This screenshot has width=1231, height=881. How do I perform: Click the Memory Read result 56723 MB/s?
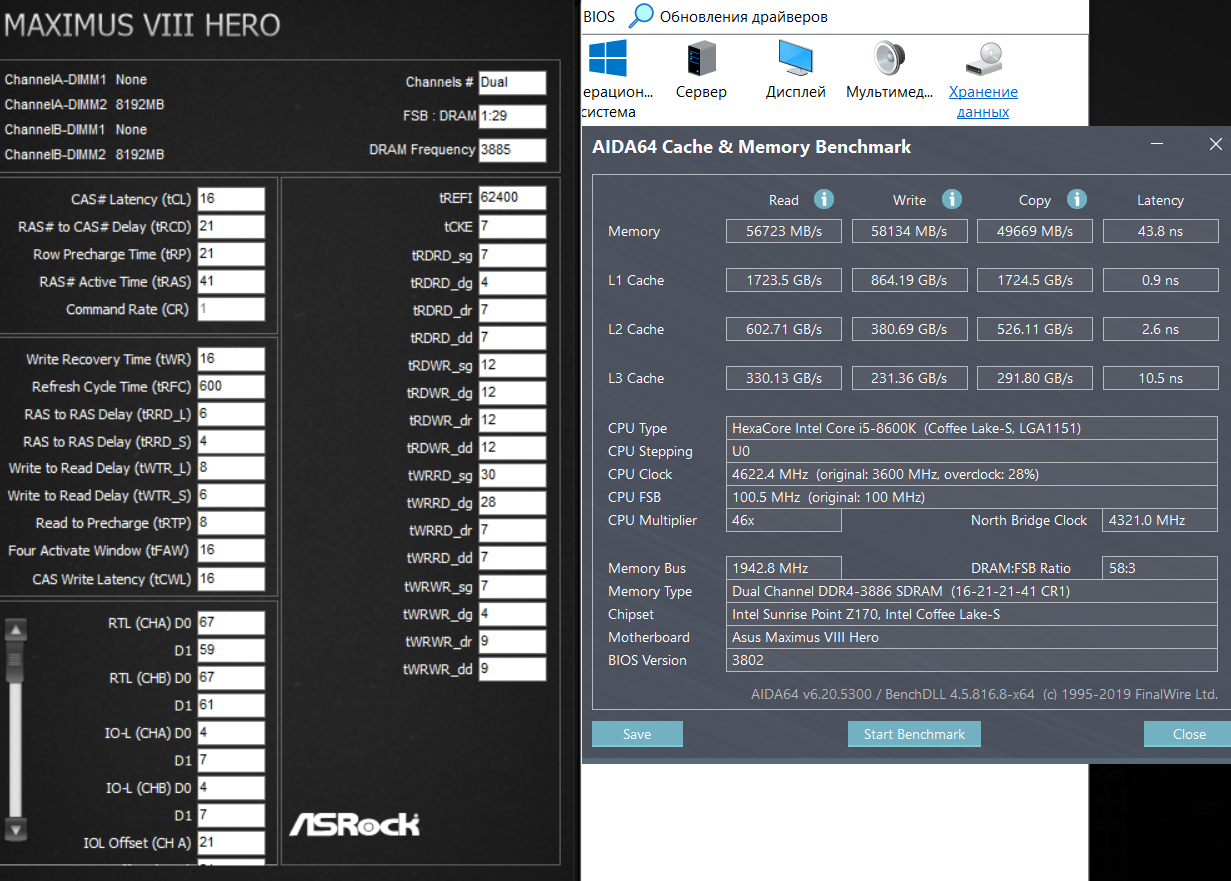784,231
